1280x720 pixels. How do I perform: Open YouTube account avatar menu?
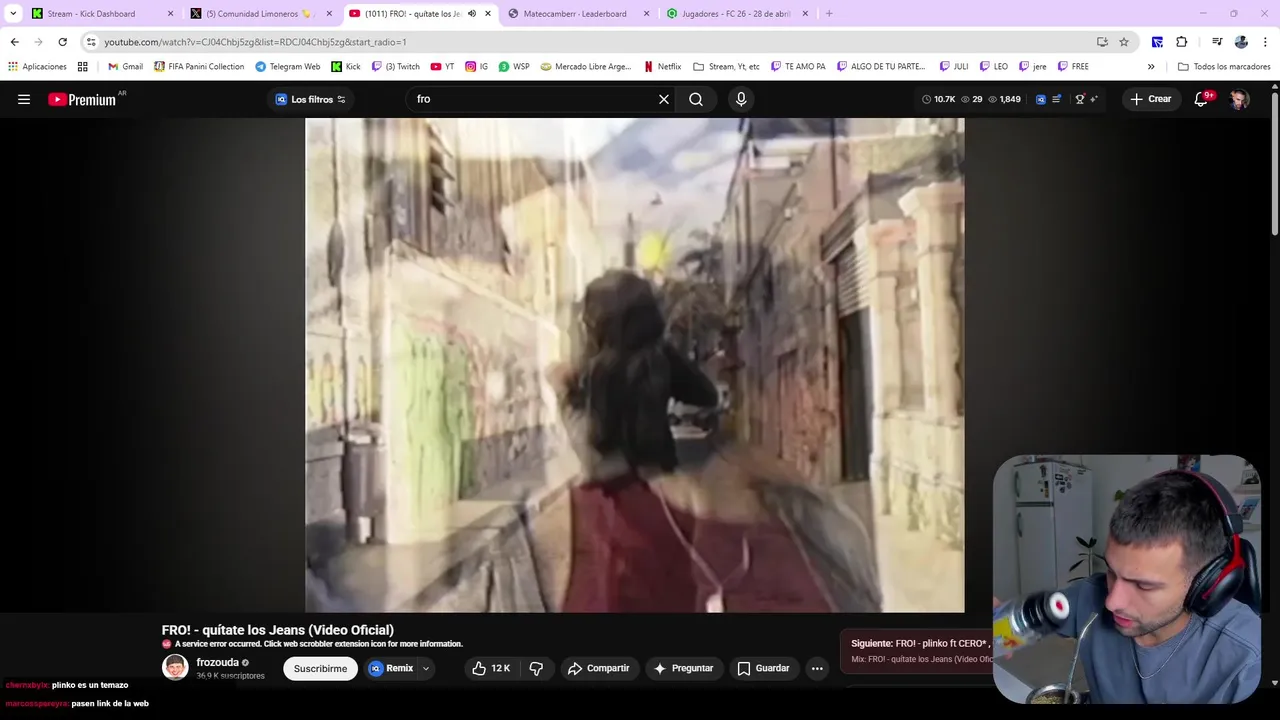point(1239,99)
